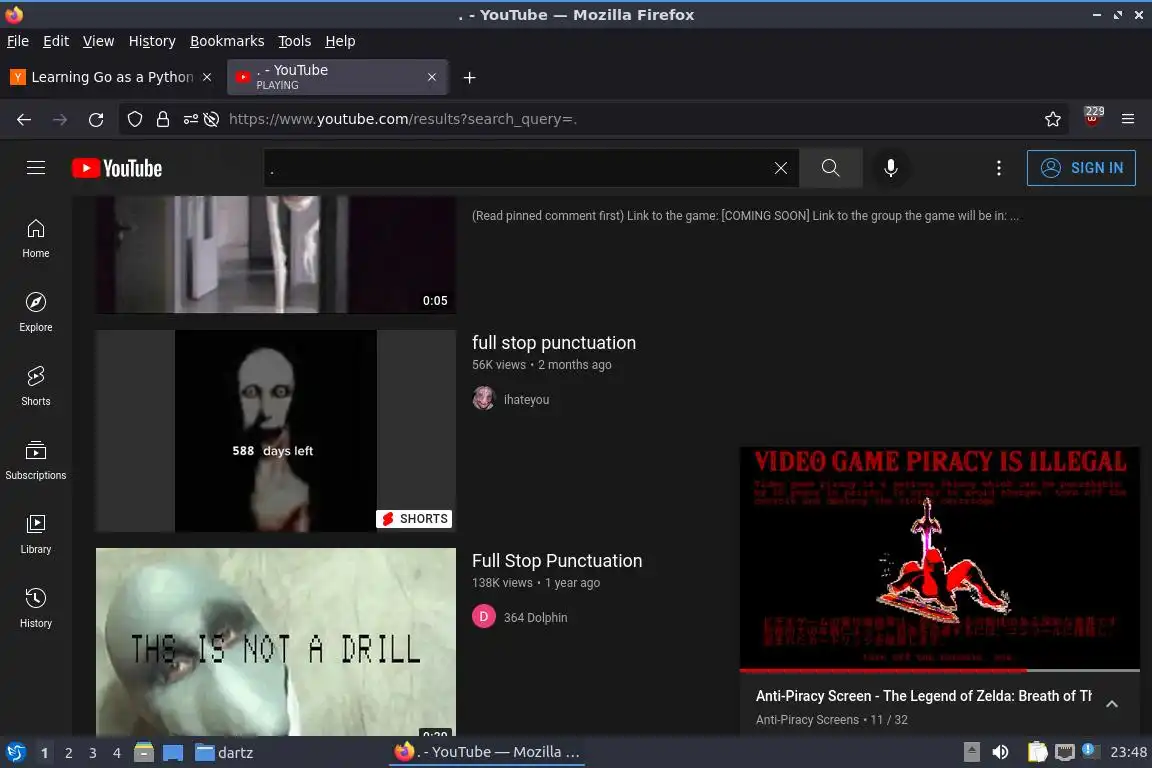This screenshot has width=1152, height=768.
Task: Open Home in YouTube sidebar
Action: pyautogui.click(x=35, y=239)
